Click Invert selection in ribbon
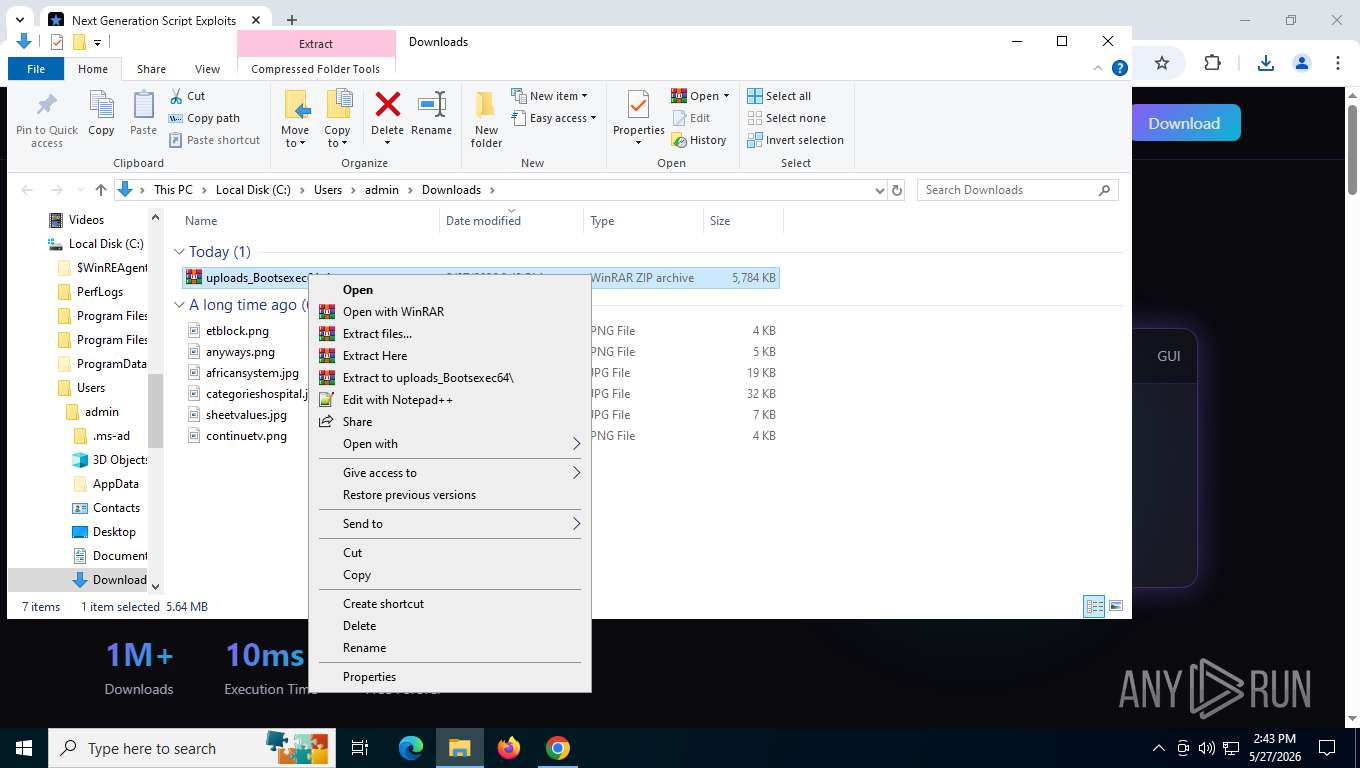 coord(795,140)
